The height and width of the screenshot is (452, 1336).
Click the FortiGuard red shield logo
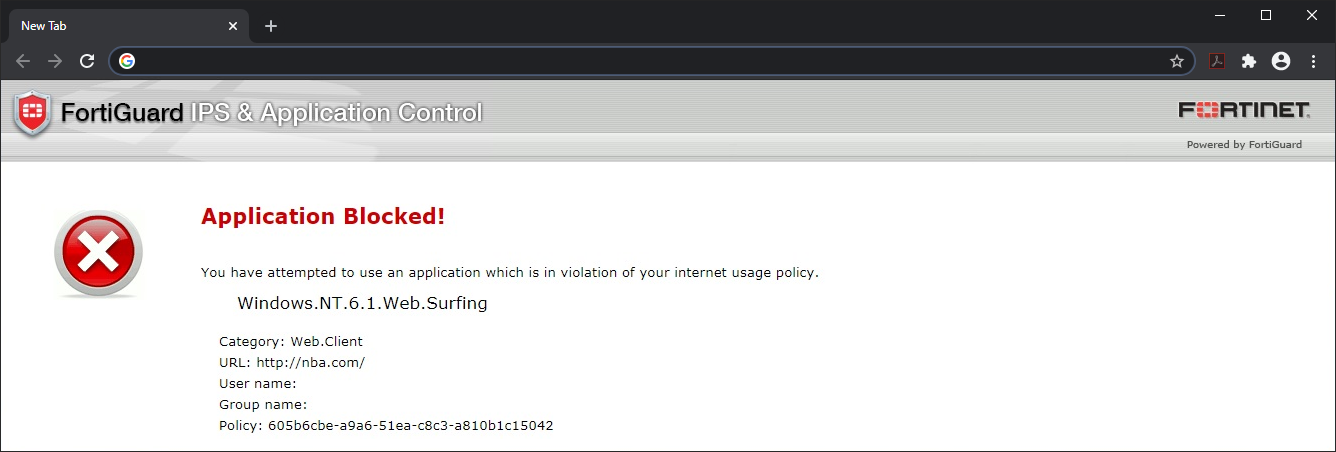pos(32,113)
